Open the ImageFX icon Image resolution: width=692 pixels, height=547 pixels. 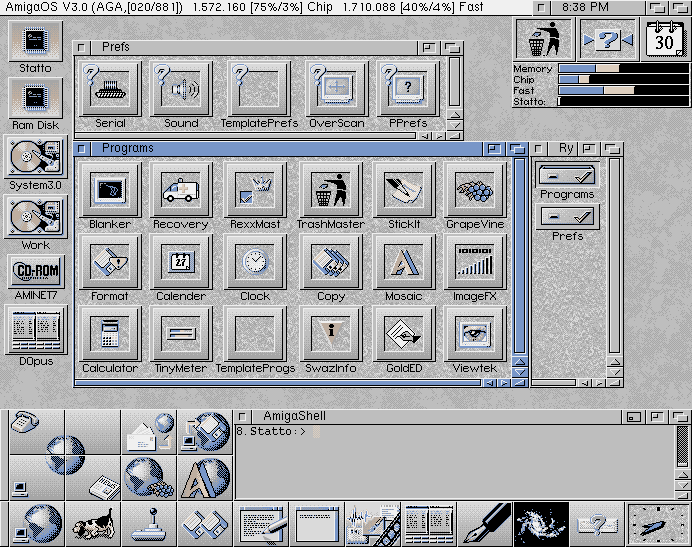pyautogui.click(x=475, y=262)
